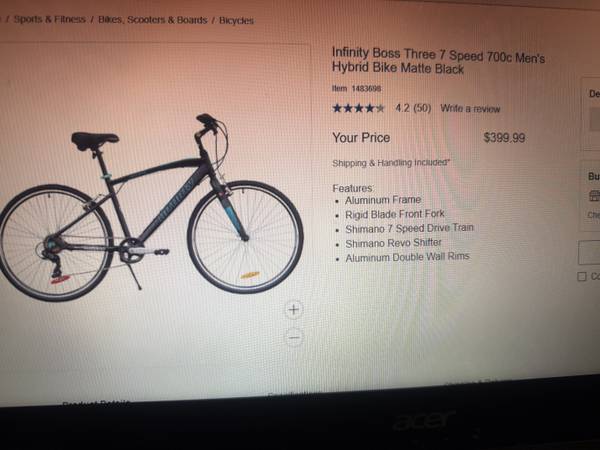
Task: Open the Bicycles breadcrumb link
Action: (x=236, y=21)
